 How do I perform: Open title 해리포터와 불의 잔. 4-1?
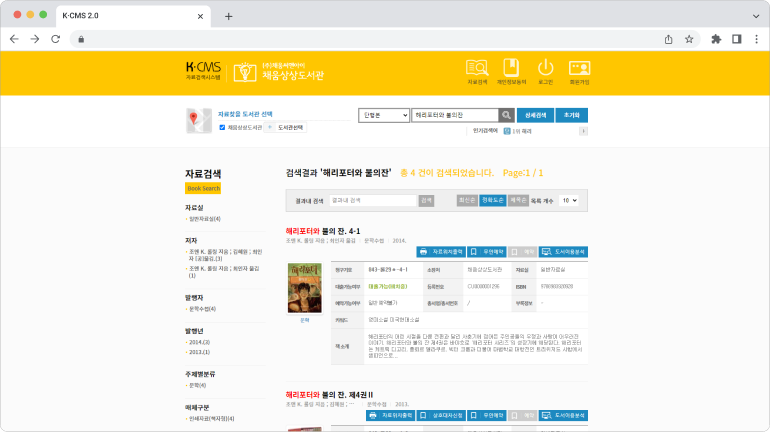[x=323, y=231]
